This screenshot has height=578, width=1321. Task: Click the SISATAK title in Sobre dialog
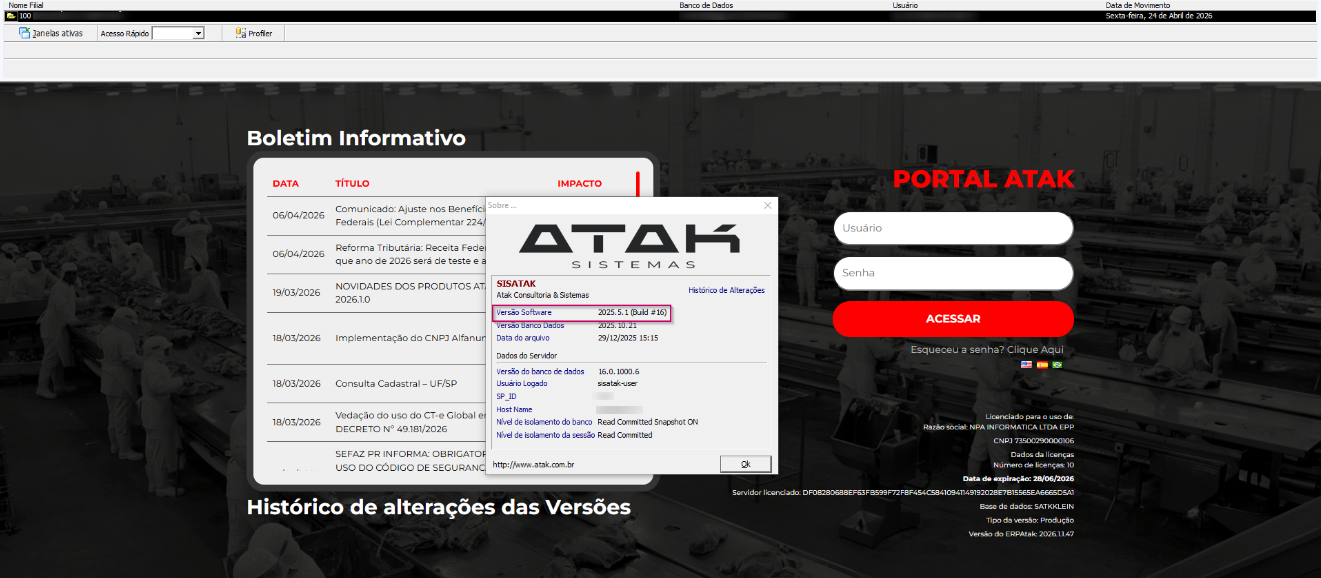point(516,284)
